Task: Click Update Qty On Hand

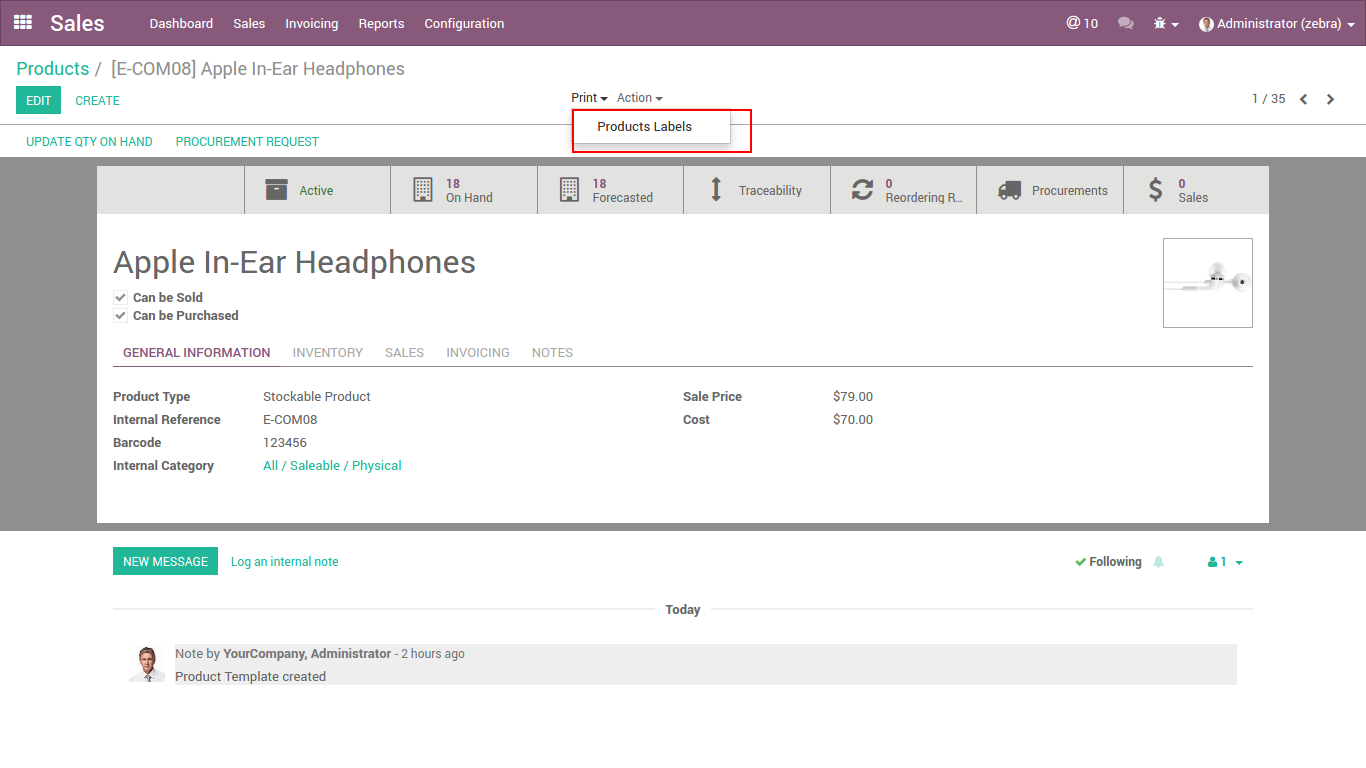Action: click(89, 142)
